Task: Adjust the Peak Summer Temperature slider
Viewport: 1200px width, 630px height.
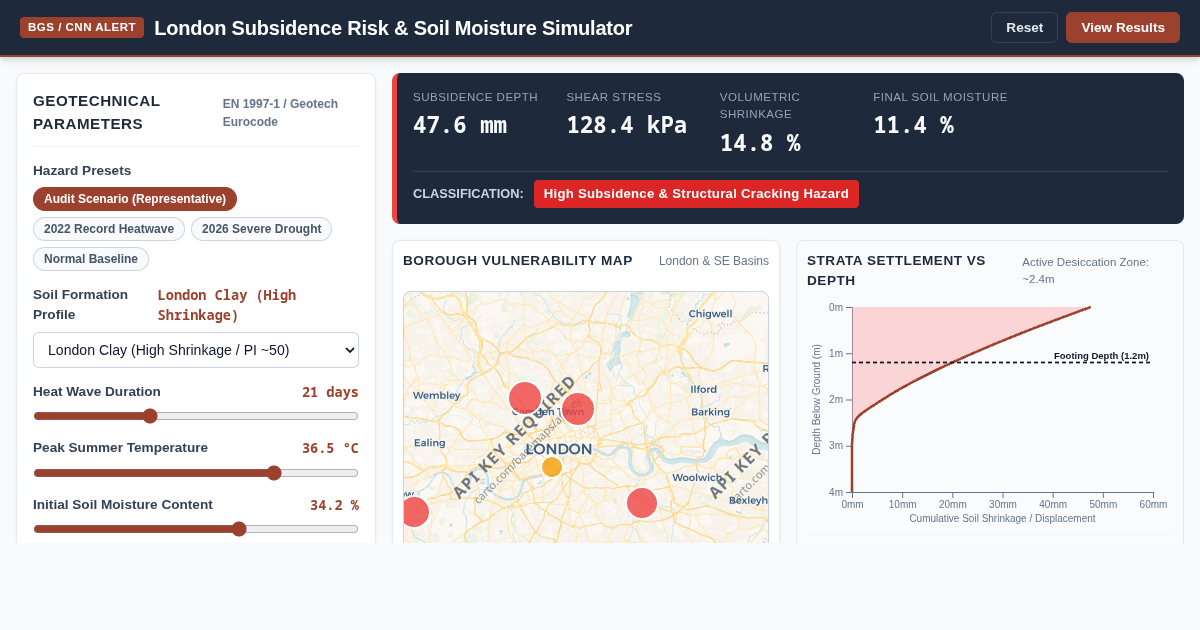Action: 196,473
